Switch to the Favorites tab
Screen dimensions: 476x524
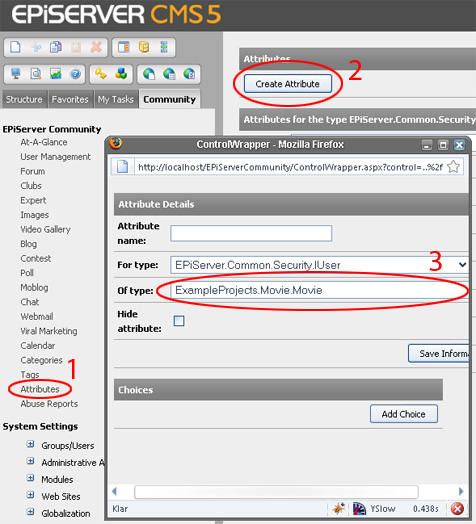[x=70, y=99]
